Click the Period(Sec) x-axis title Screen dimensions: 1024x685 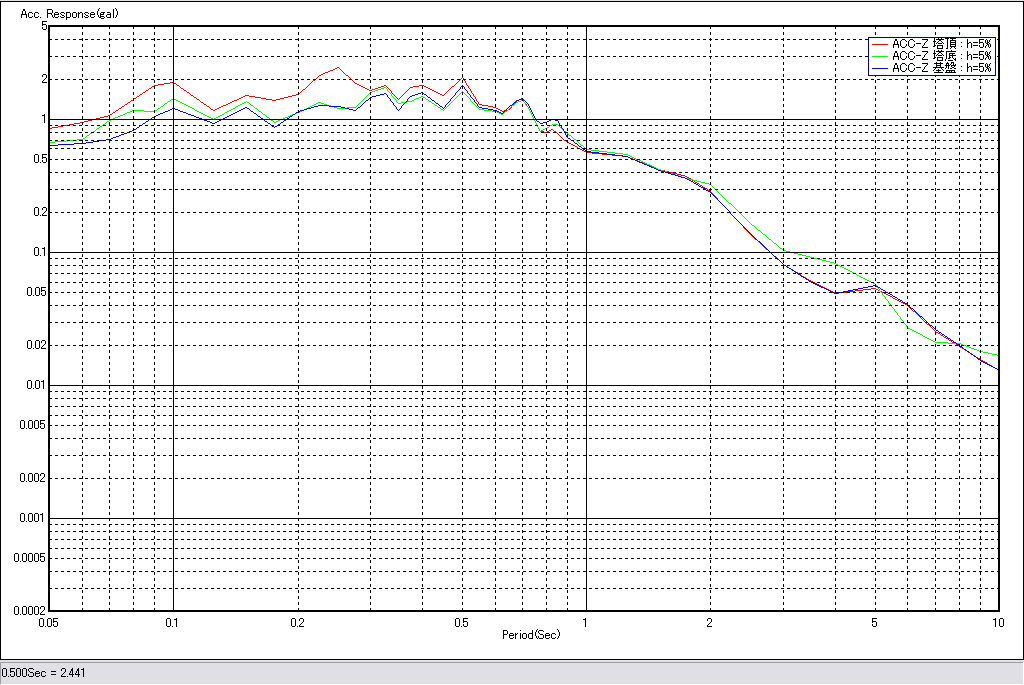531,635
